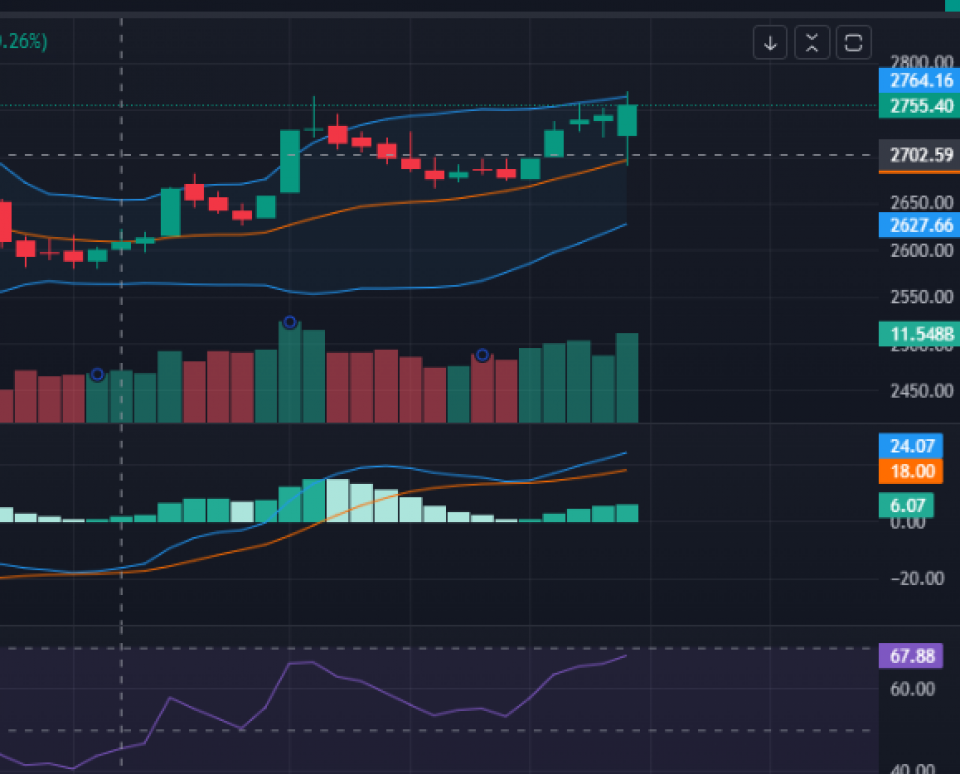Click the 24.07 MACD value label

click(911, 446)
